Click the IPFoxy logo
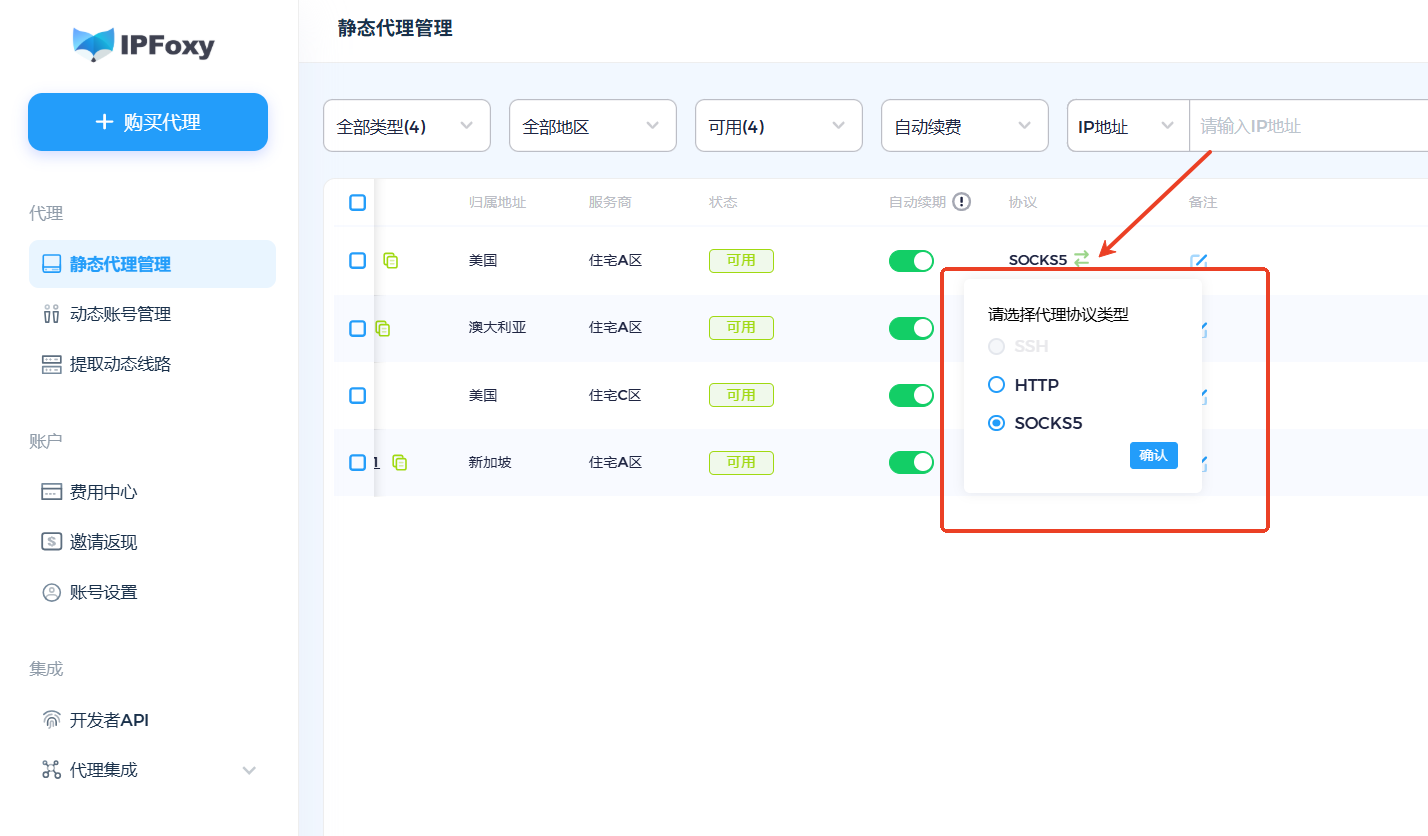The image size is (1428, 836). 144,44
